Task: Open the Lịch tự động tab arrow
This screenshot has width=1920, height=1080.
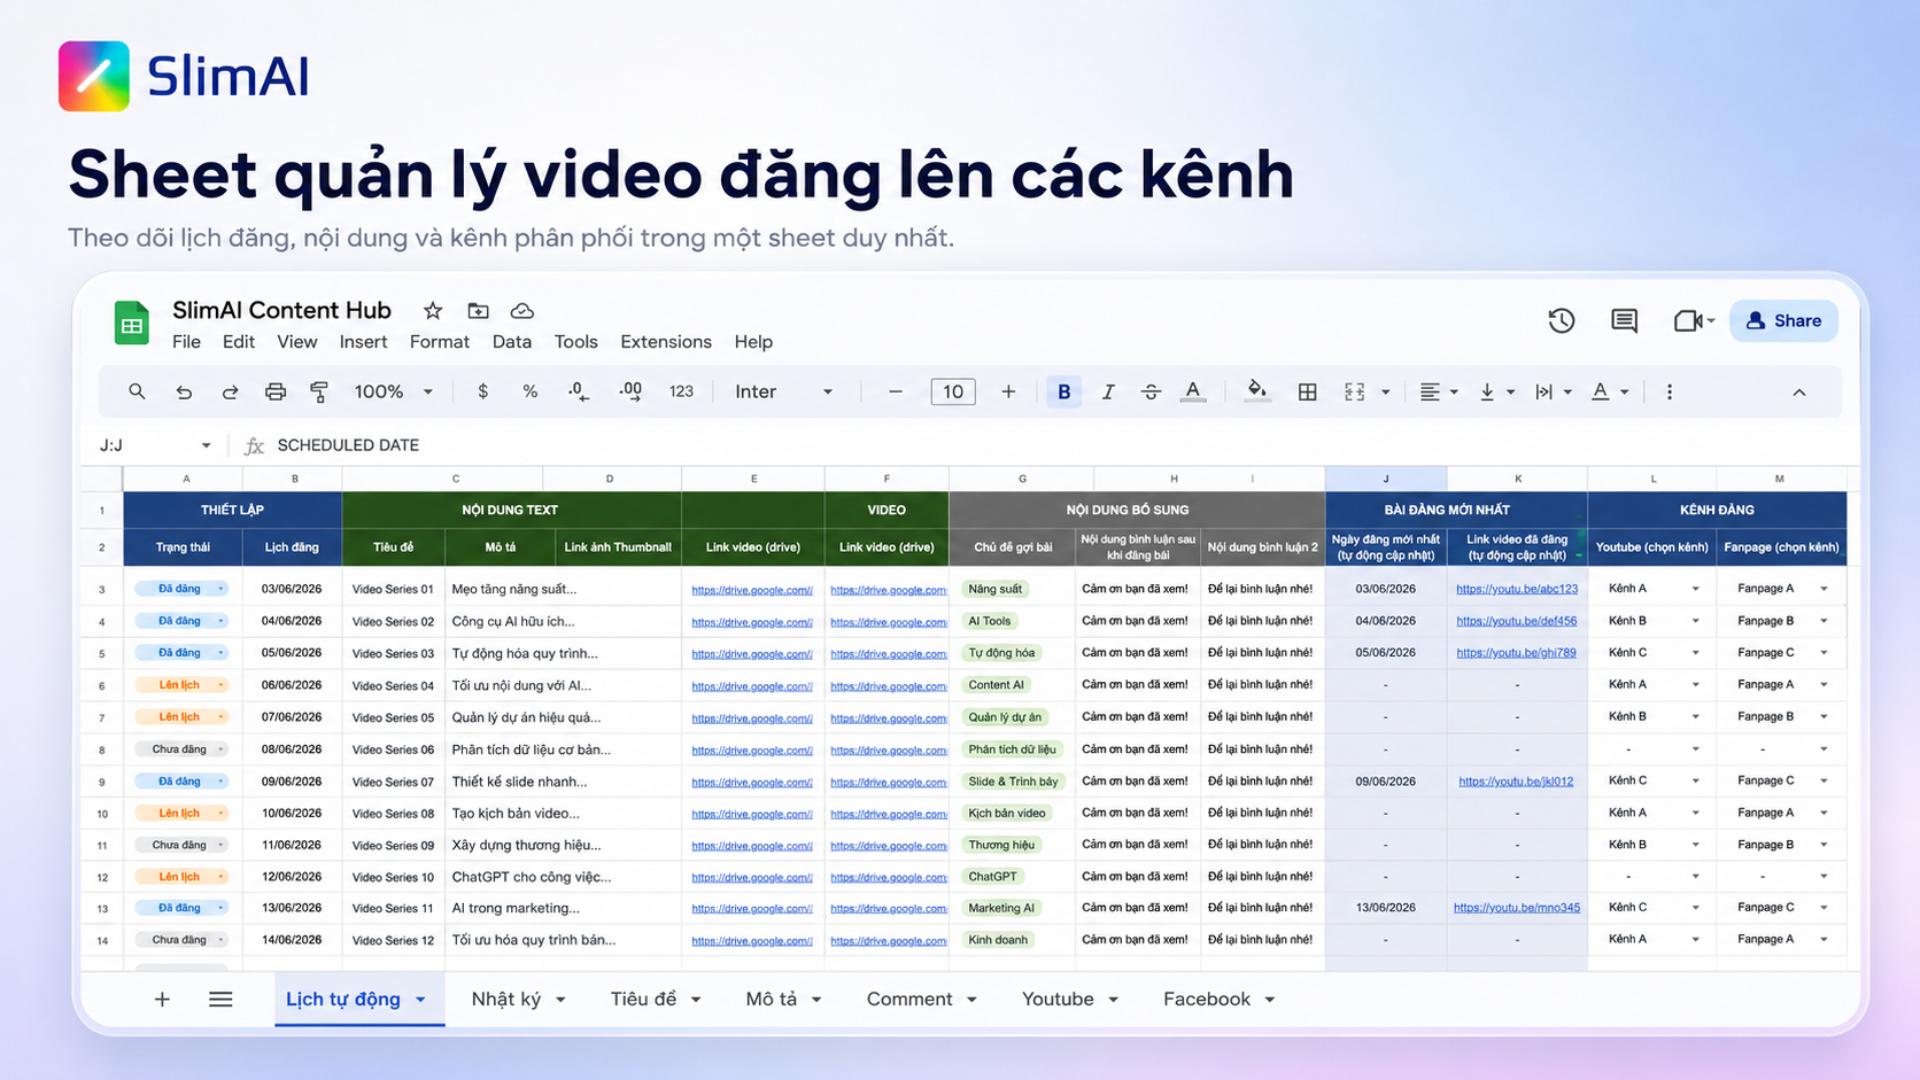Action: pos(421,1000)
